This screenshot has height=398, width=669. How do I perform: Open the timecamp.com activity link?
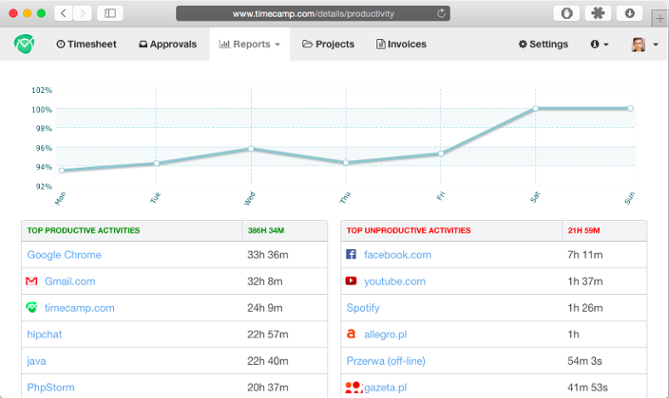(x=79, y=308)
